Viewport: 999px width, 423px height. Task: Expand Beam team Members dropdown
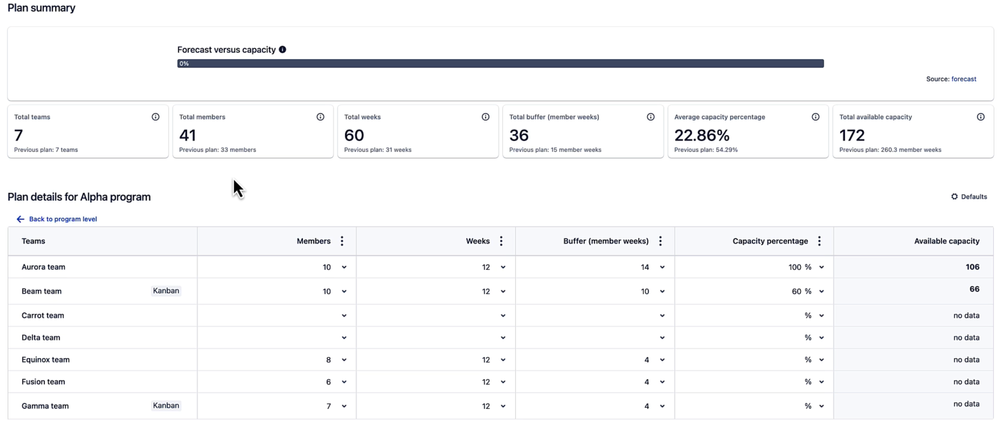pos(344,291)
